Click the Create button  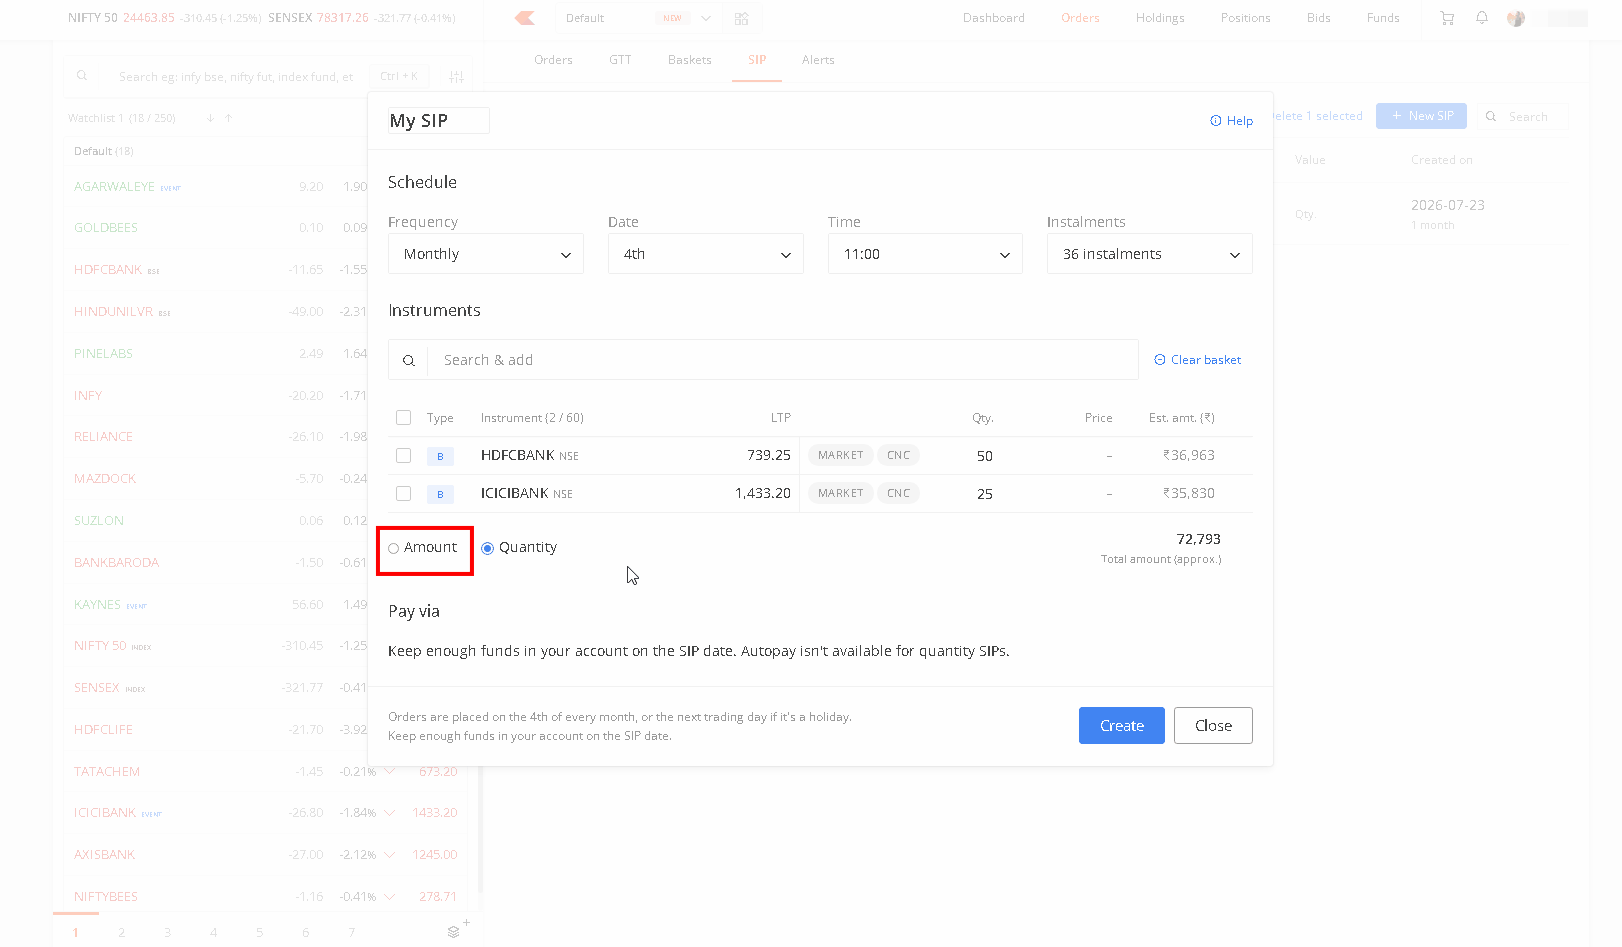tap(1122, 726)
